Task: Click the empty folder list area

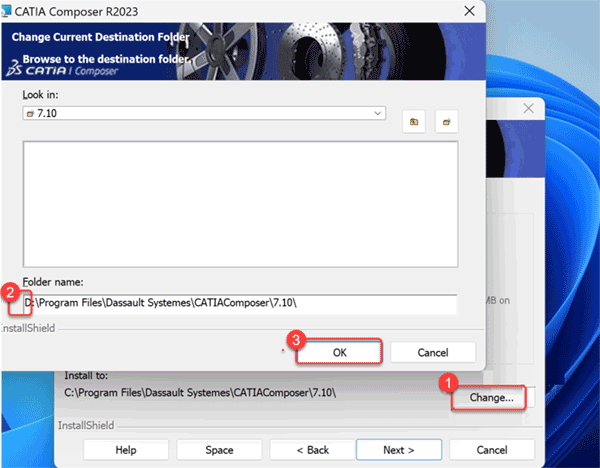Action: click(240, 204)
